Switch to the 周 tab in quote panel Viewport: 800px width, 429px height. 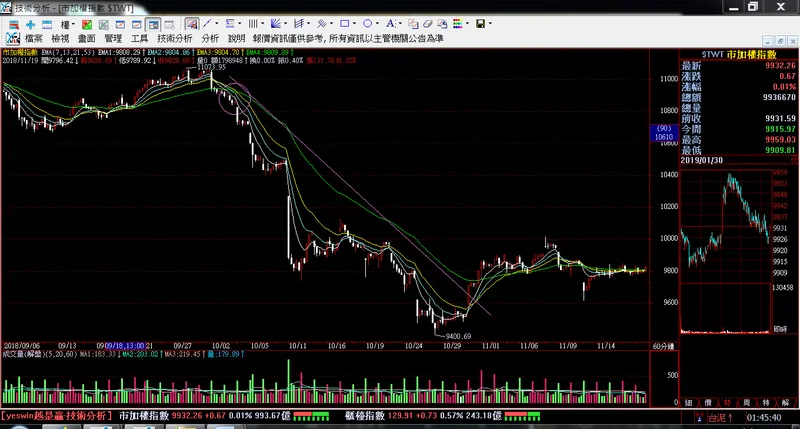point(746,402)
